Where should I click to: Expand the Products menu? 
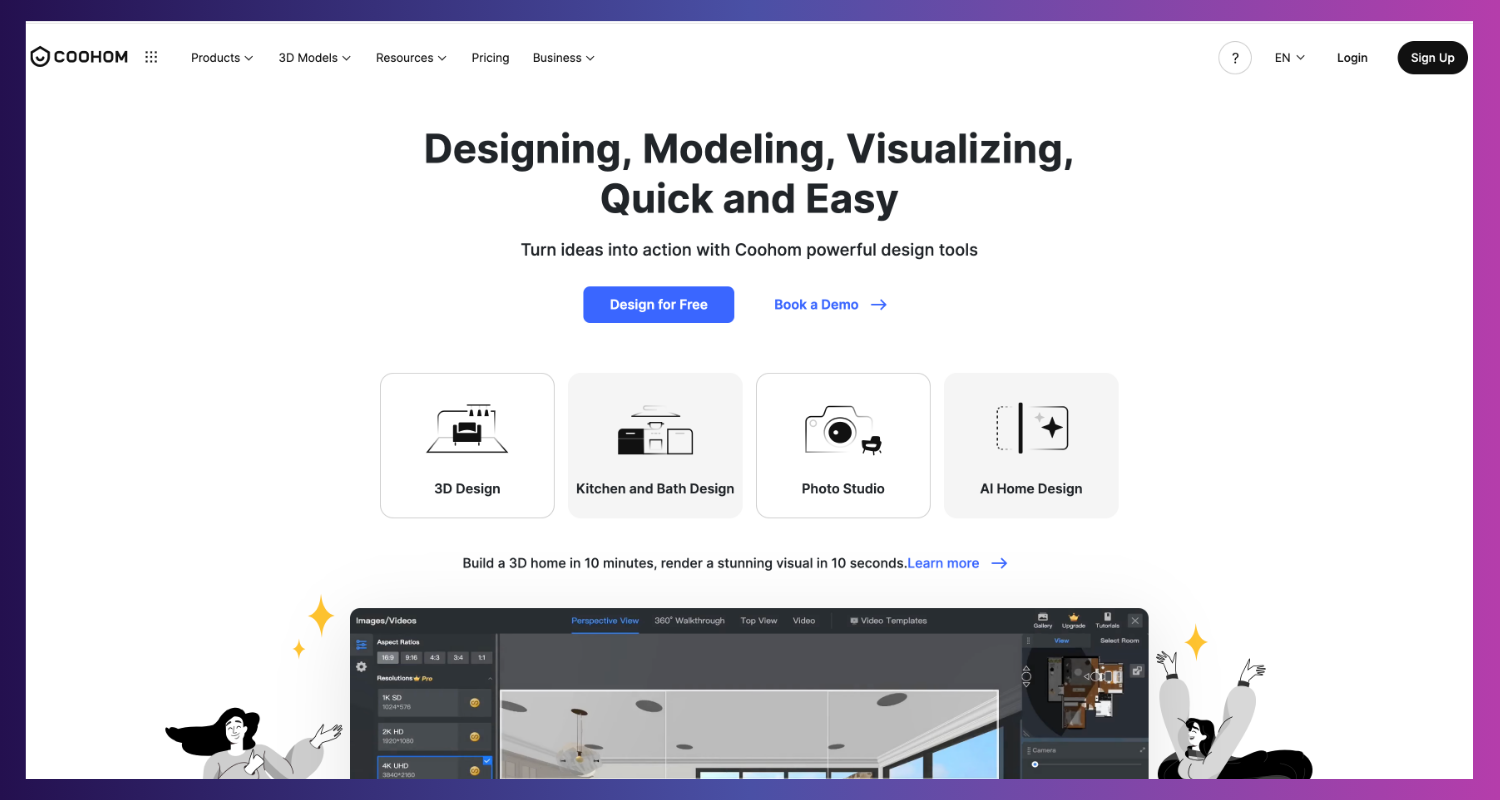tap(221, 57)
